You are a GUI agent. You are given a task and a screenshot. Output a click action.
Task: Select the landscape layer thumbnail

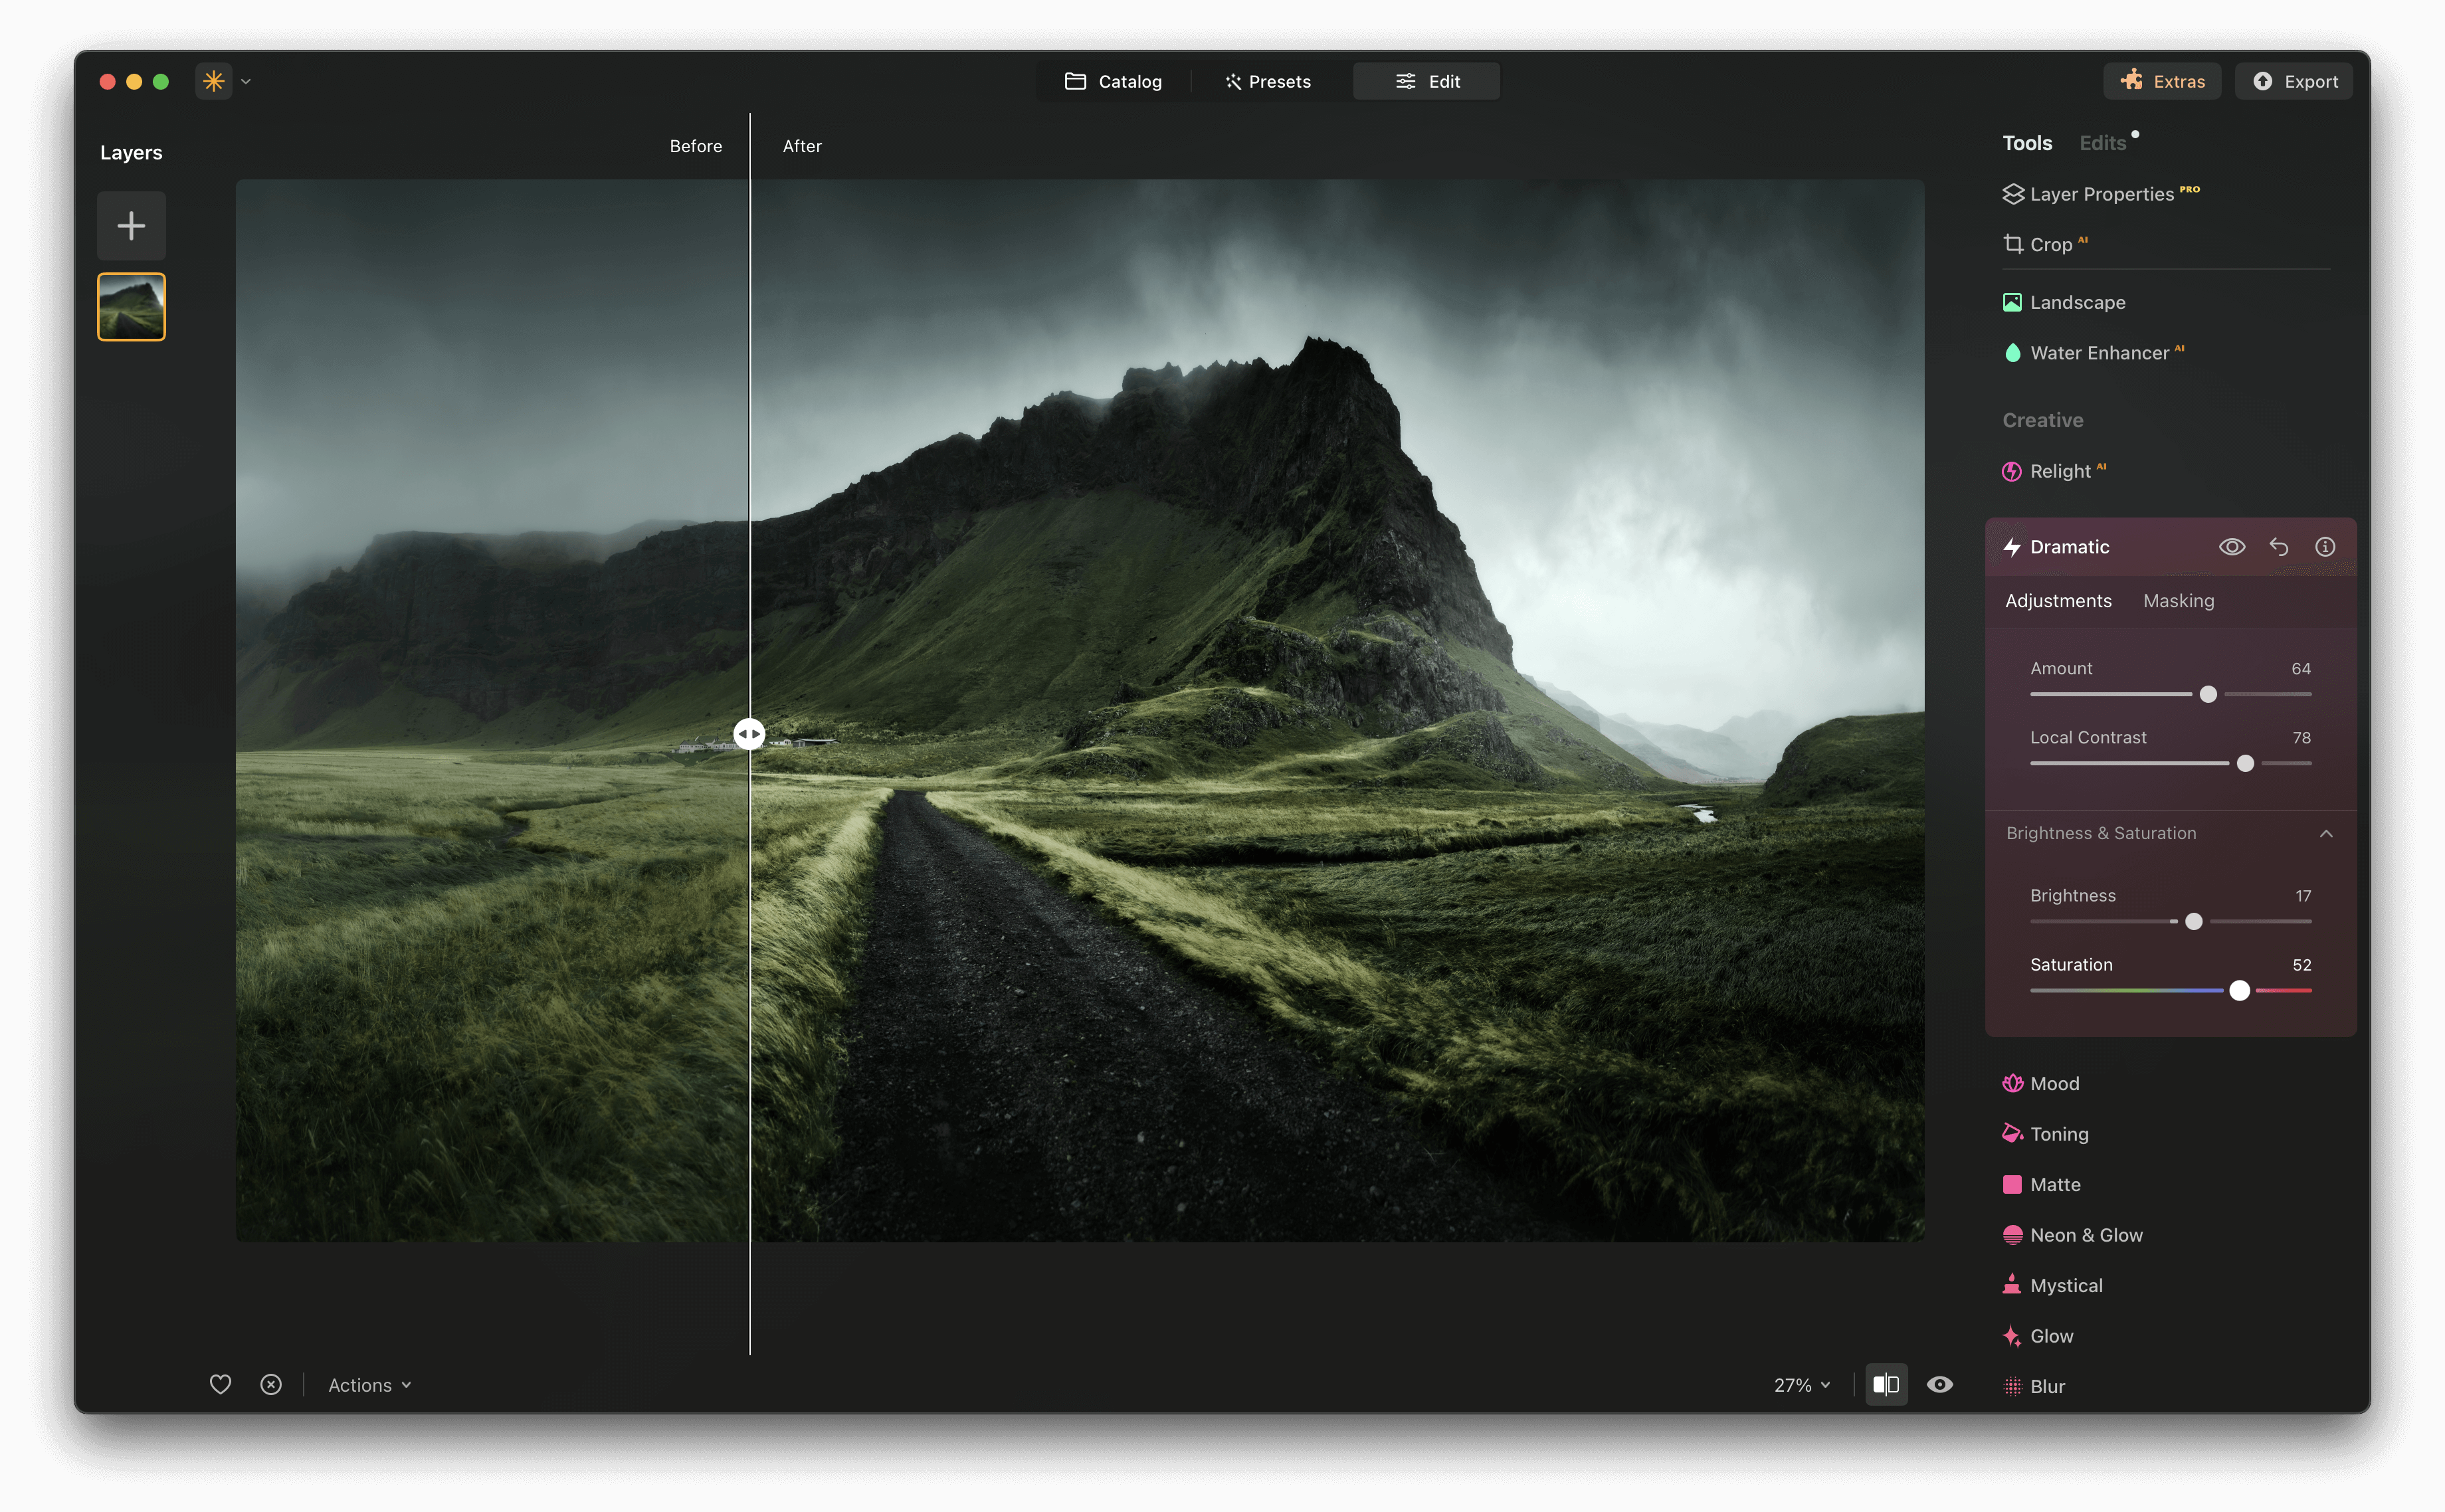click(x=130, y=306)
